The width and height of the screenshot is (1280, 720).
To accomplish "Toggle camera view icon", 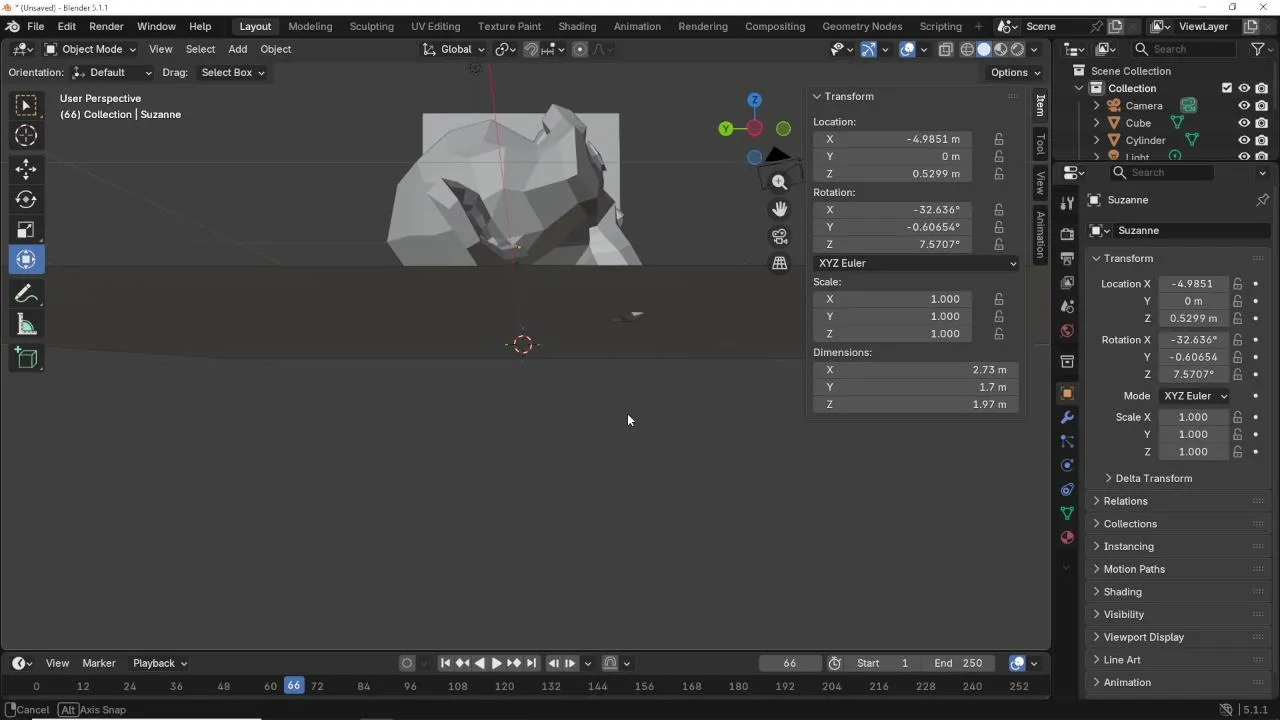I will pyautogui.click(x=780, y=236).
